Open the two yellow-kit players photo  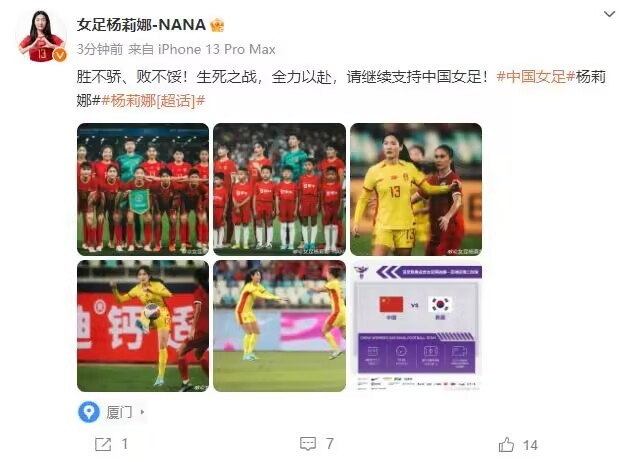tap(279, 326)
